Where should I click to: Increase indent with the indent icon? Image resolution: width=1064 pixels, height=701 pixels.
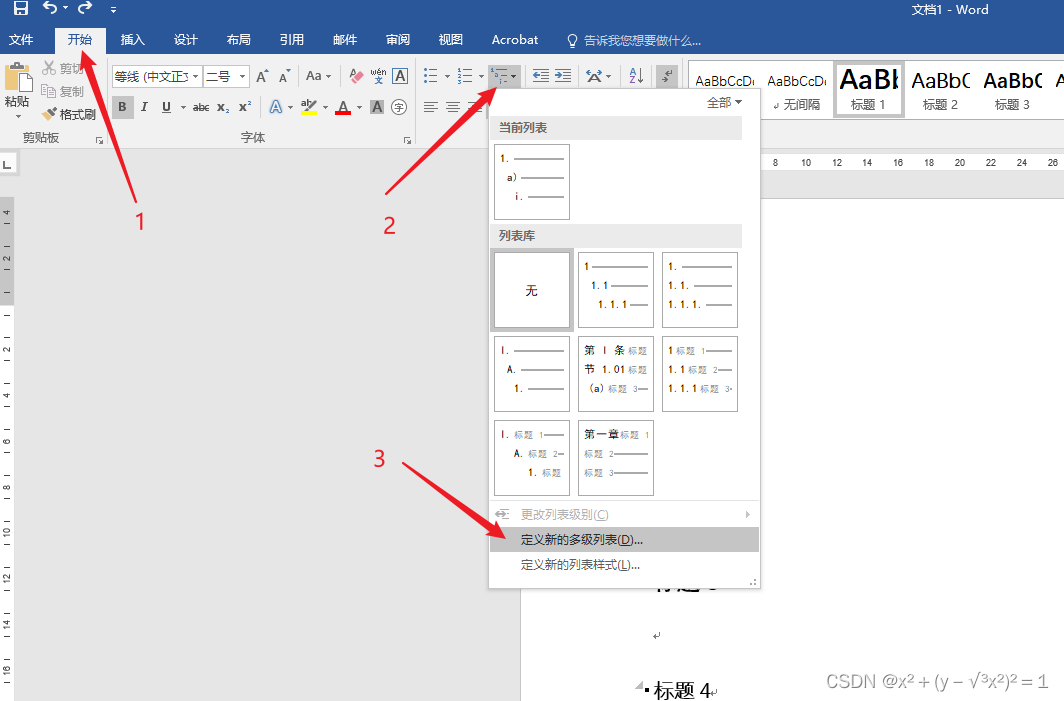click(x=563, y=76)
